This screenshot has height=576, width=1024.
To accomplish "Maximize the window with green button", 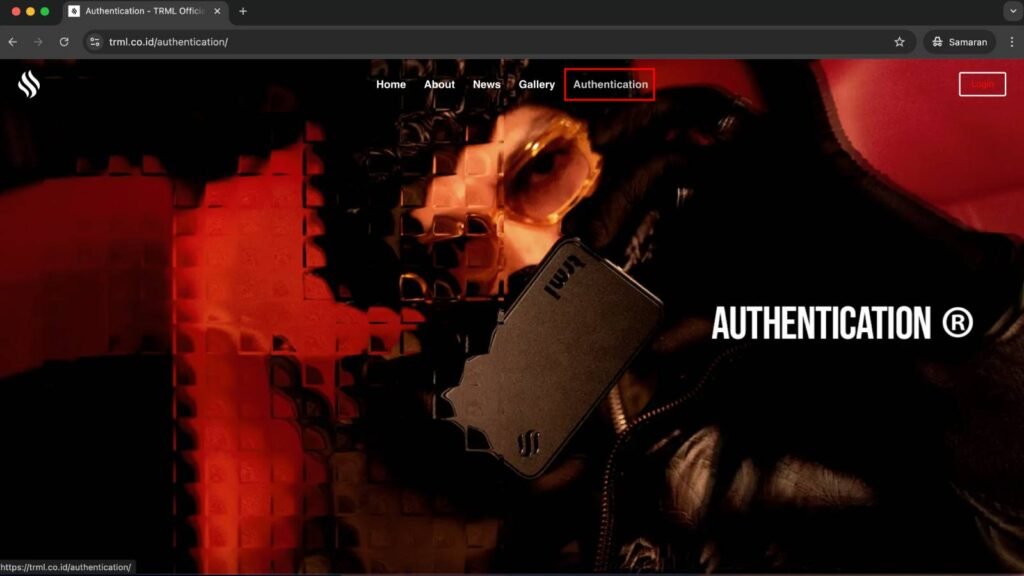I will pyautogui.click(x=44, y=11).
